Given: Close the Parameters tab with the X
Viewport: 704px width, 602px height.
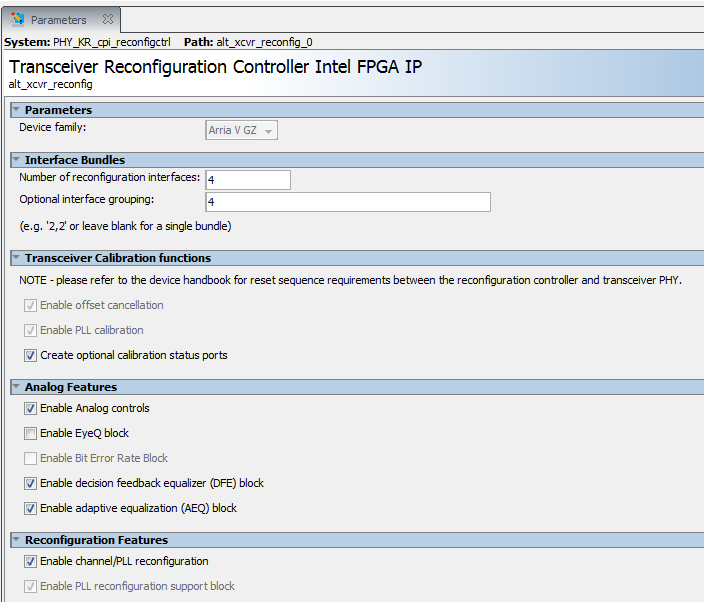Looking at the screenshot, I should [108, 19].
